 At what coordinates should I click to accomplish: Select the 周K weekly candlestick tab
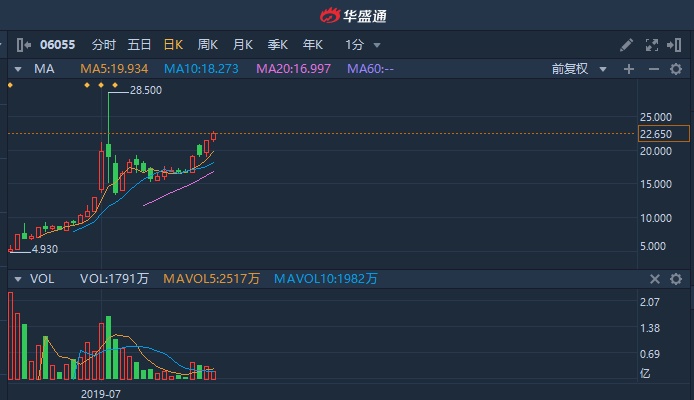point(208,45)
